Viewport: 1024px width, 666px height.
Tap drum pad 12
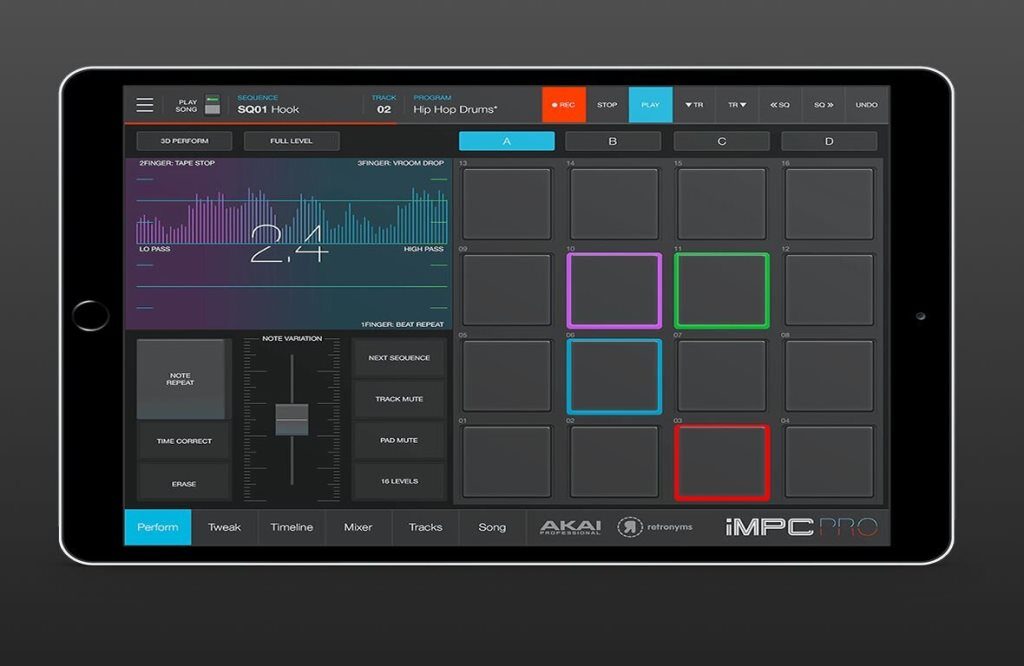pos(829,291)
